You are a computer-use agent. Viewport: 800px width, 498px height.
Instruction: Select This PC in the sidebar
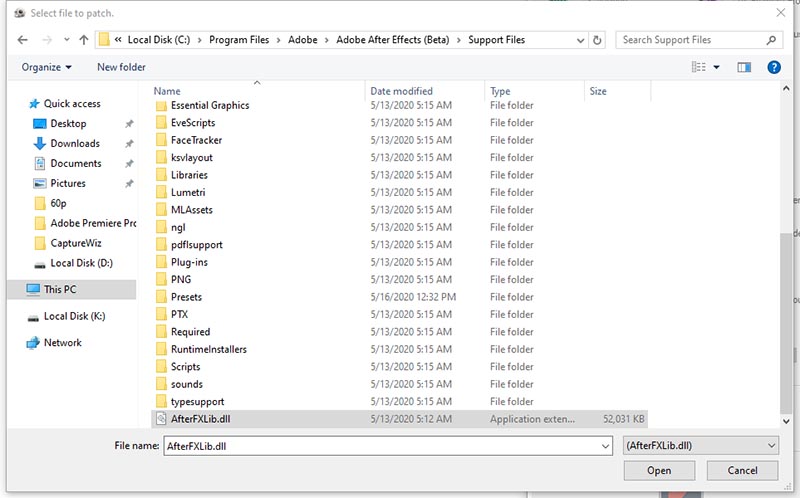(x=60, y=289)
